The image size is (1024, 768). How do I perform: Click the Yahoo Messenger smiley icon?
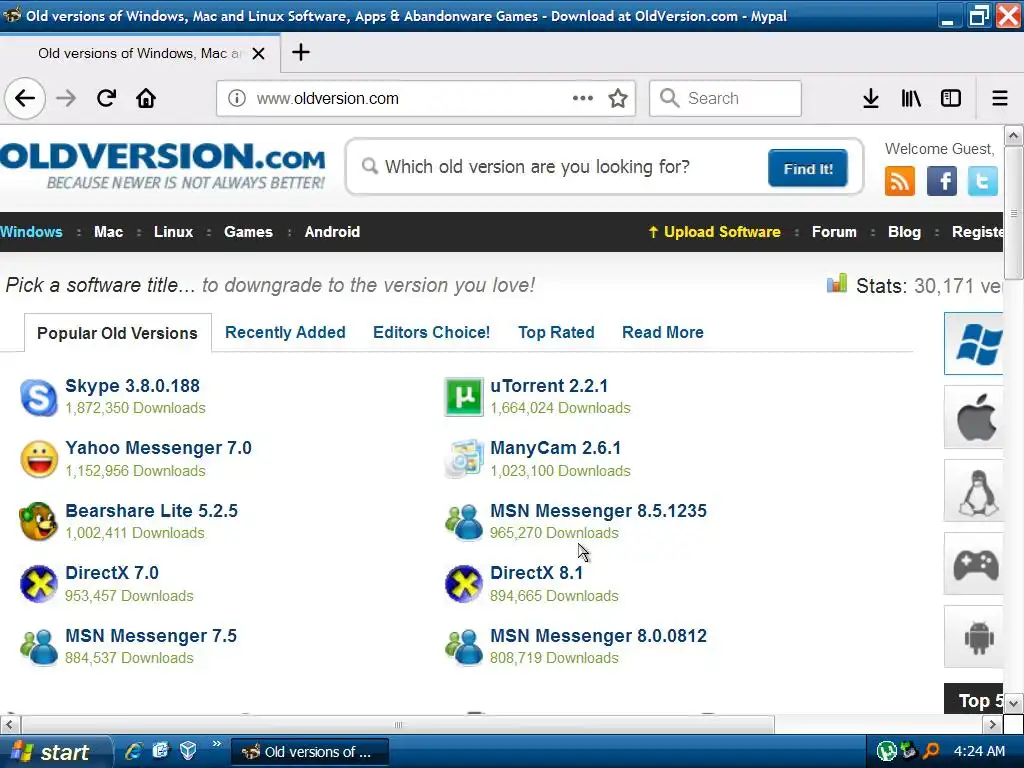(x=39, y=460)
